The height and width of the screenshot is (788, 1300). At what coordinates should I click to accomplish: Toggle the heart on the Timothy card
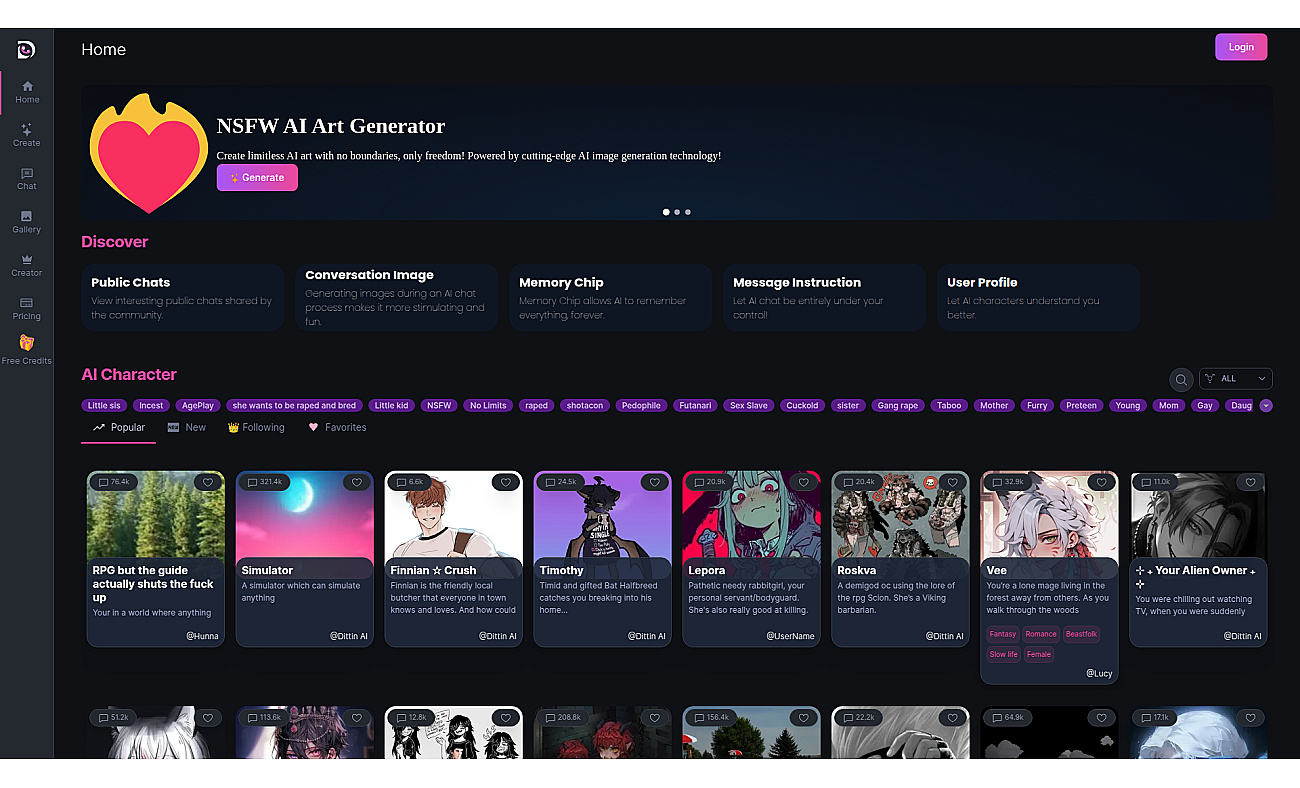tap(655, 482)
